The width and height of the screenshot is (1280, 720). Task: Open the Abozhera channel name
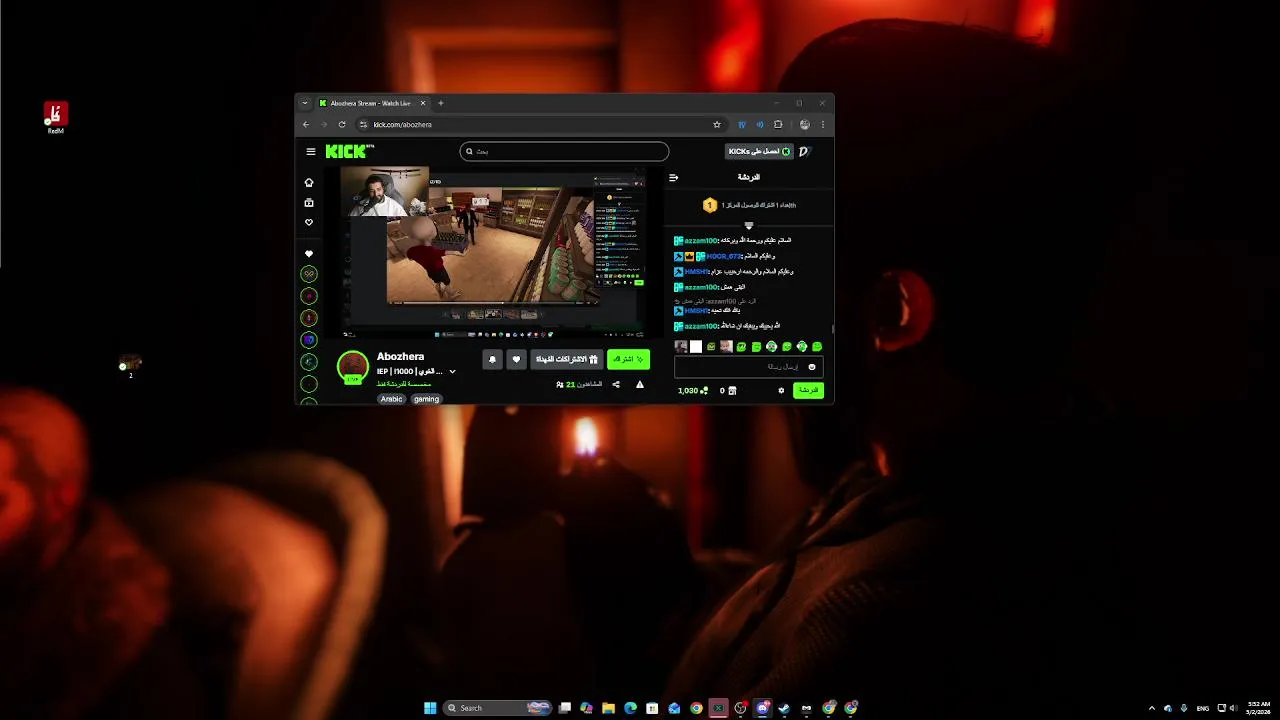click(400, 357)
